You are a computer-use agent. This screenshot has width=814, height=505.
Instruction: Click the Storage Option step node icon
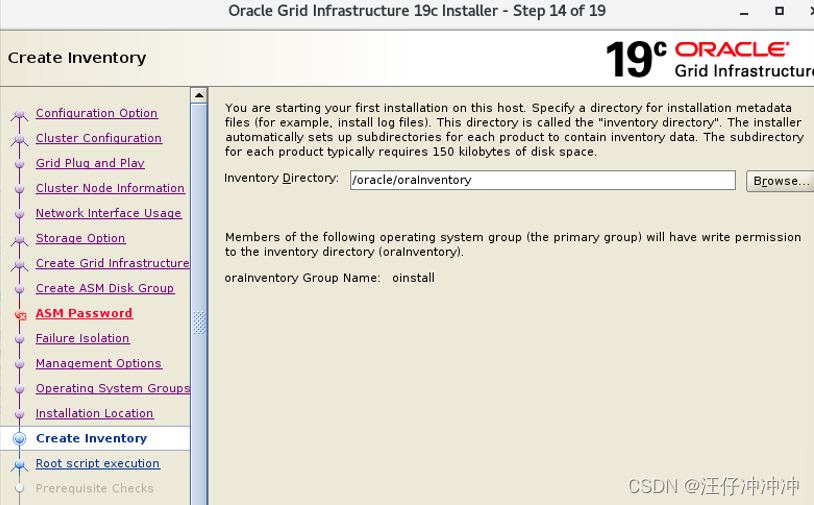click(19, 239)
